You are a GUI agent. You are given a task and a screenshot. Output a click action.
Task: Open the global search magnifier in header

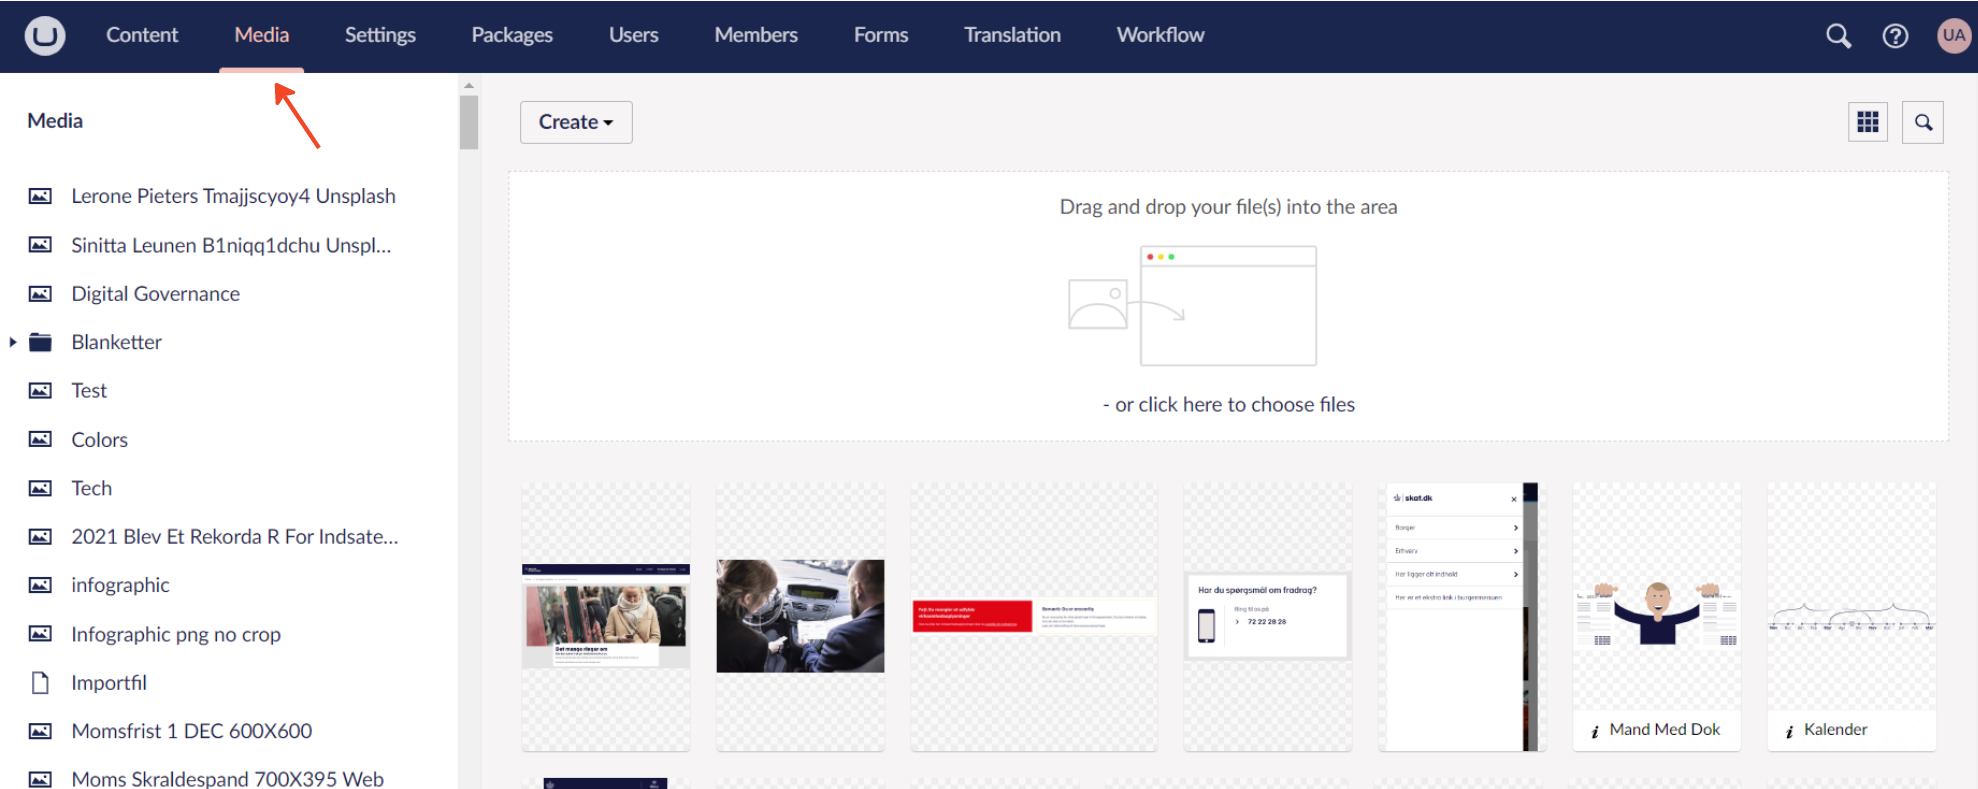coord(1838,36)
